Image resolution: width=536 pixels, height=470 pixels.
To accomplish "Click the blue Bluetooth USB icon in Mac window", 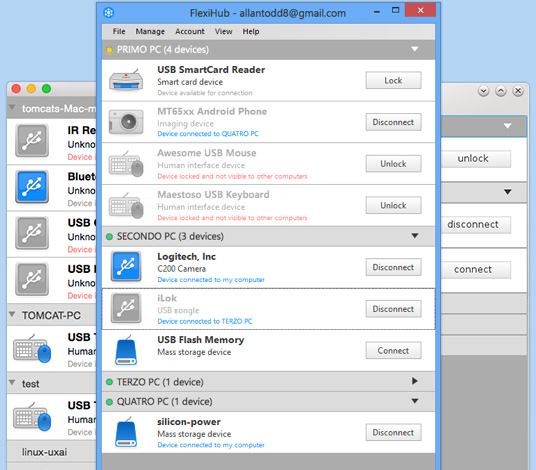I will click(32, 187).
